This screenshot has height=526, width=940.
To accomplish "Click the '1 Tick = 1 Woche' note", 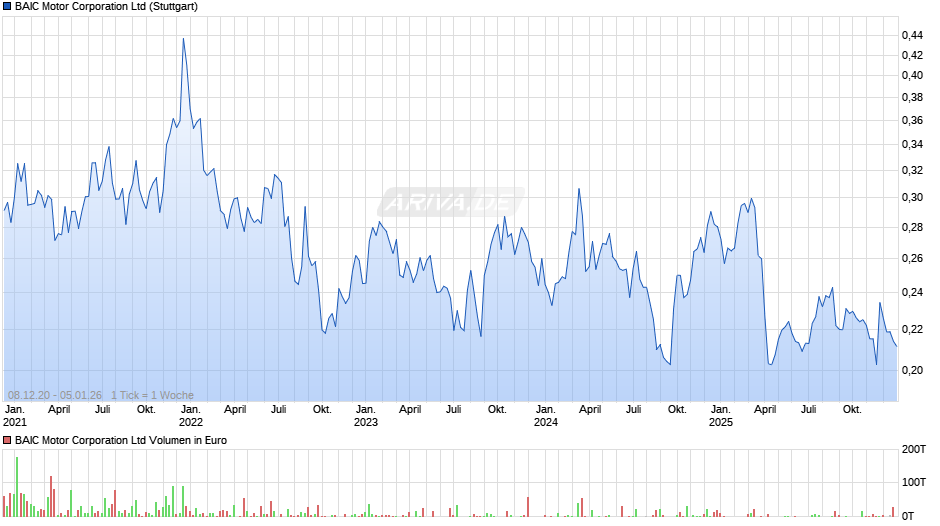I will (152, 395).
